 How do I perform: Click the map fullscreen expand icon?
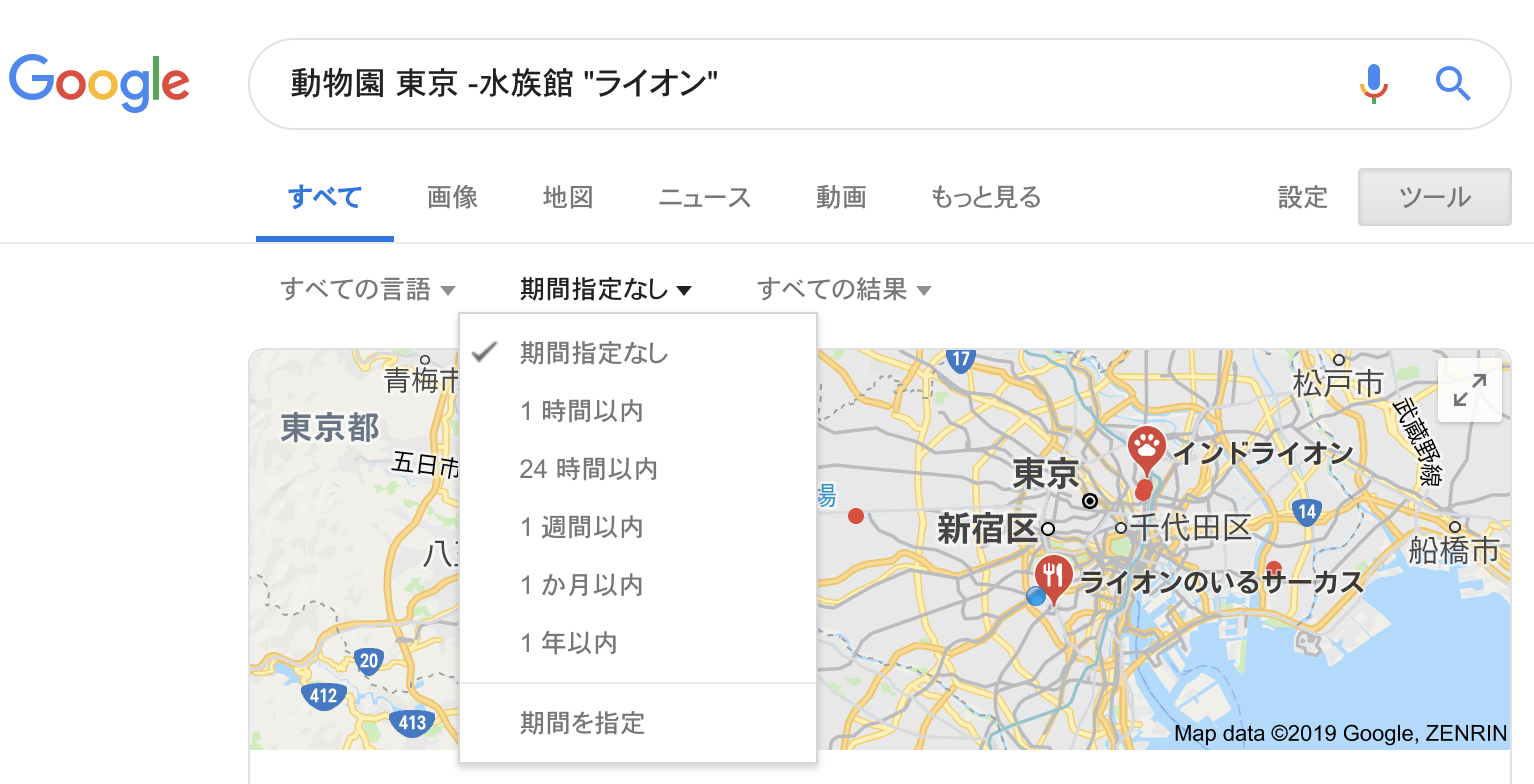click(x=1469, y=390)
